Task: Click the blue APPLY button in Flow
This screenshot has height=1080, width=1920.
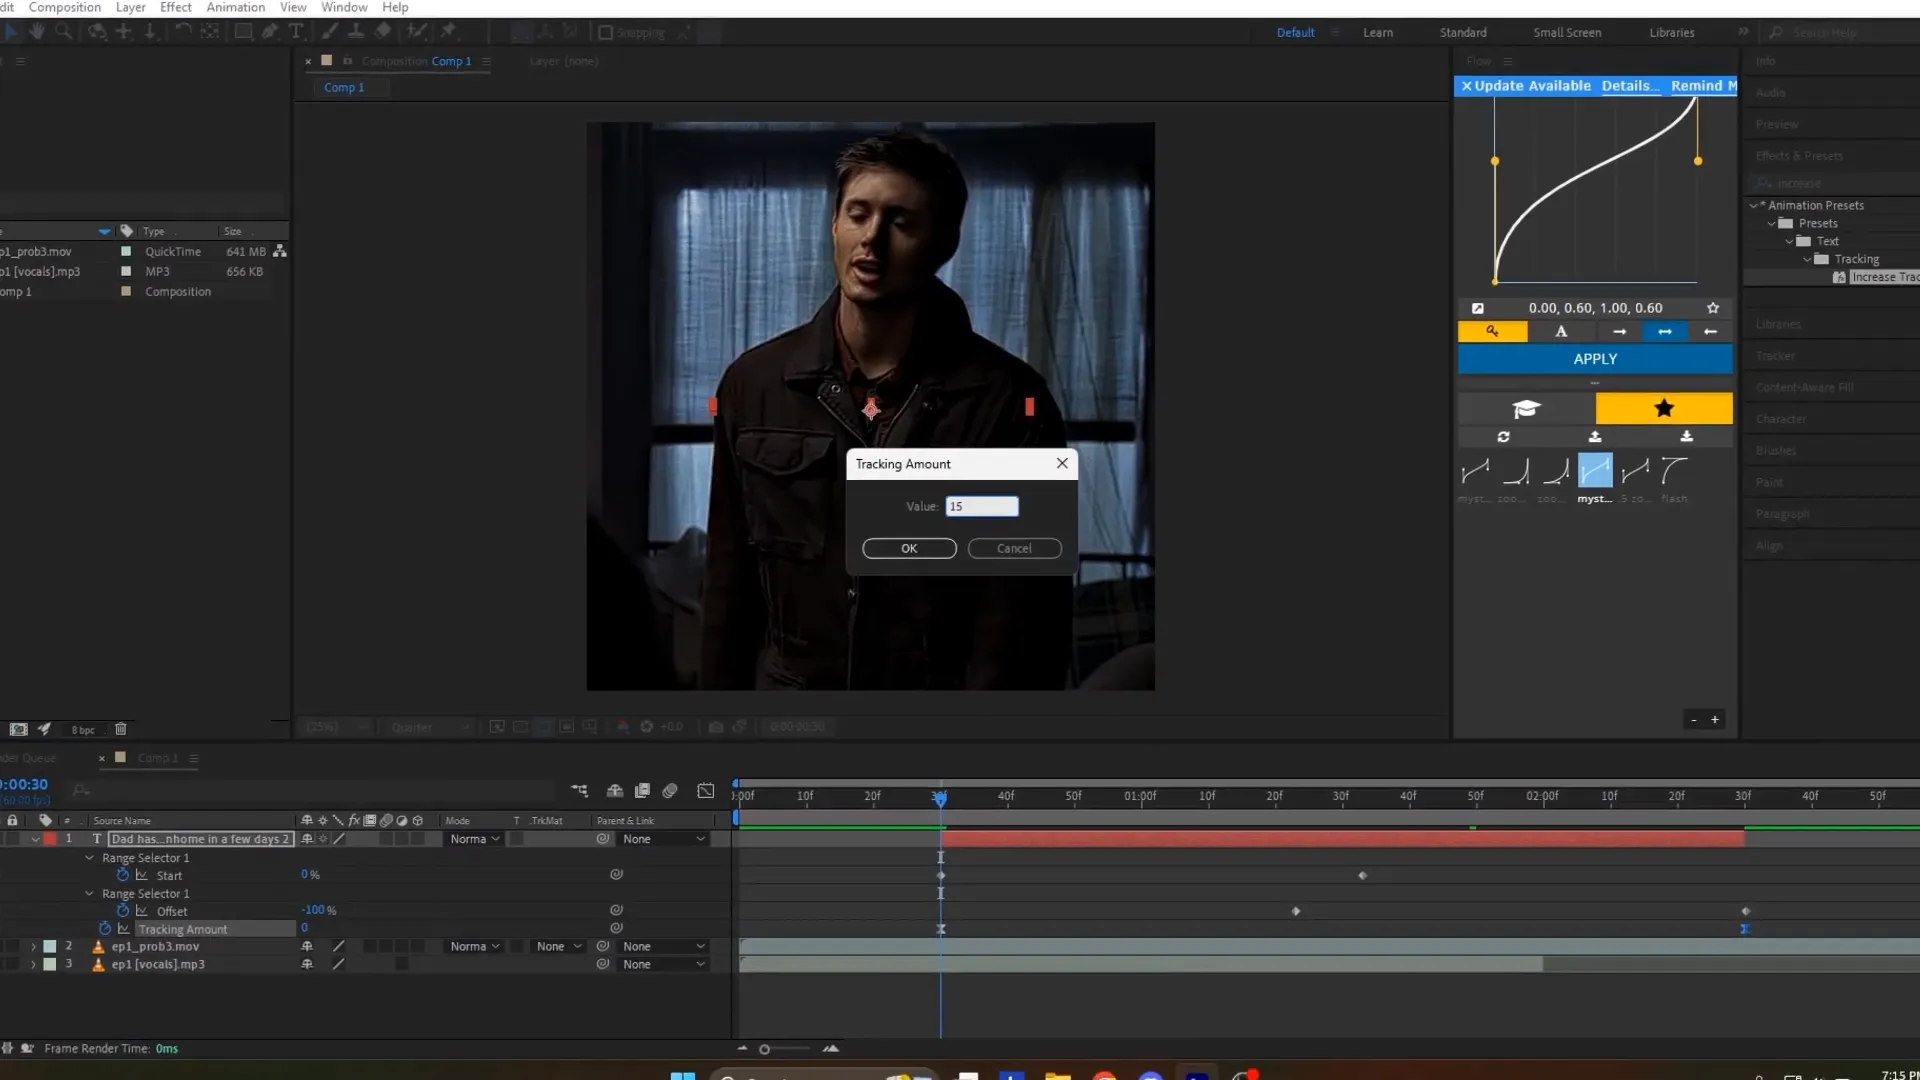Action: [1595, 359]
